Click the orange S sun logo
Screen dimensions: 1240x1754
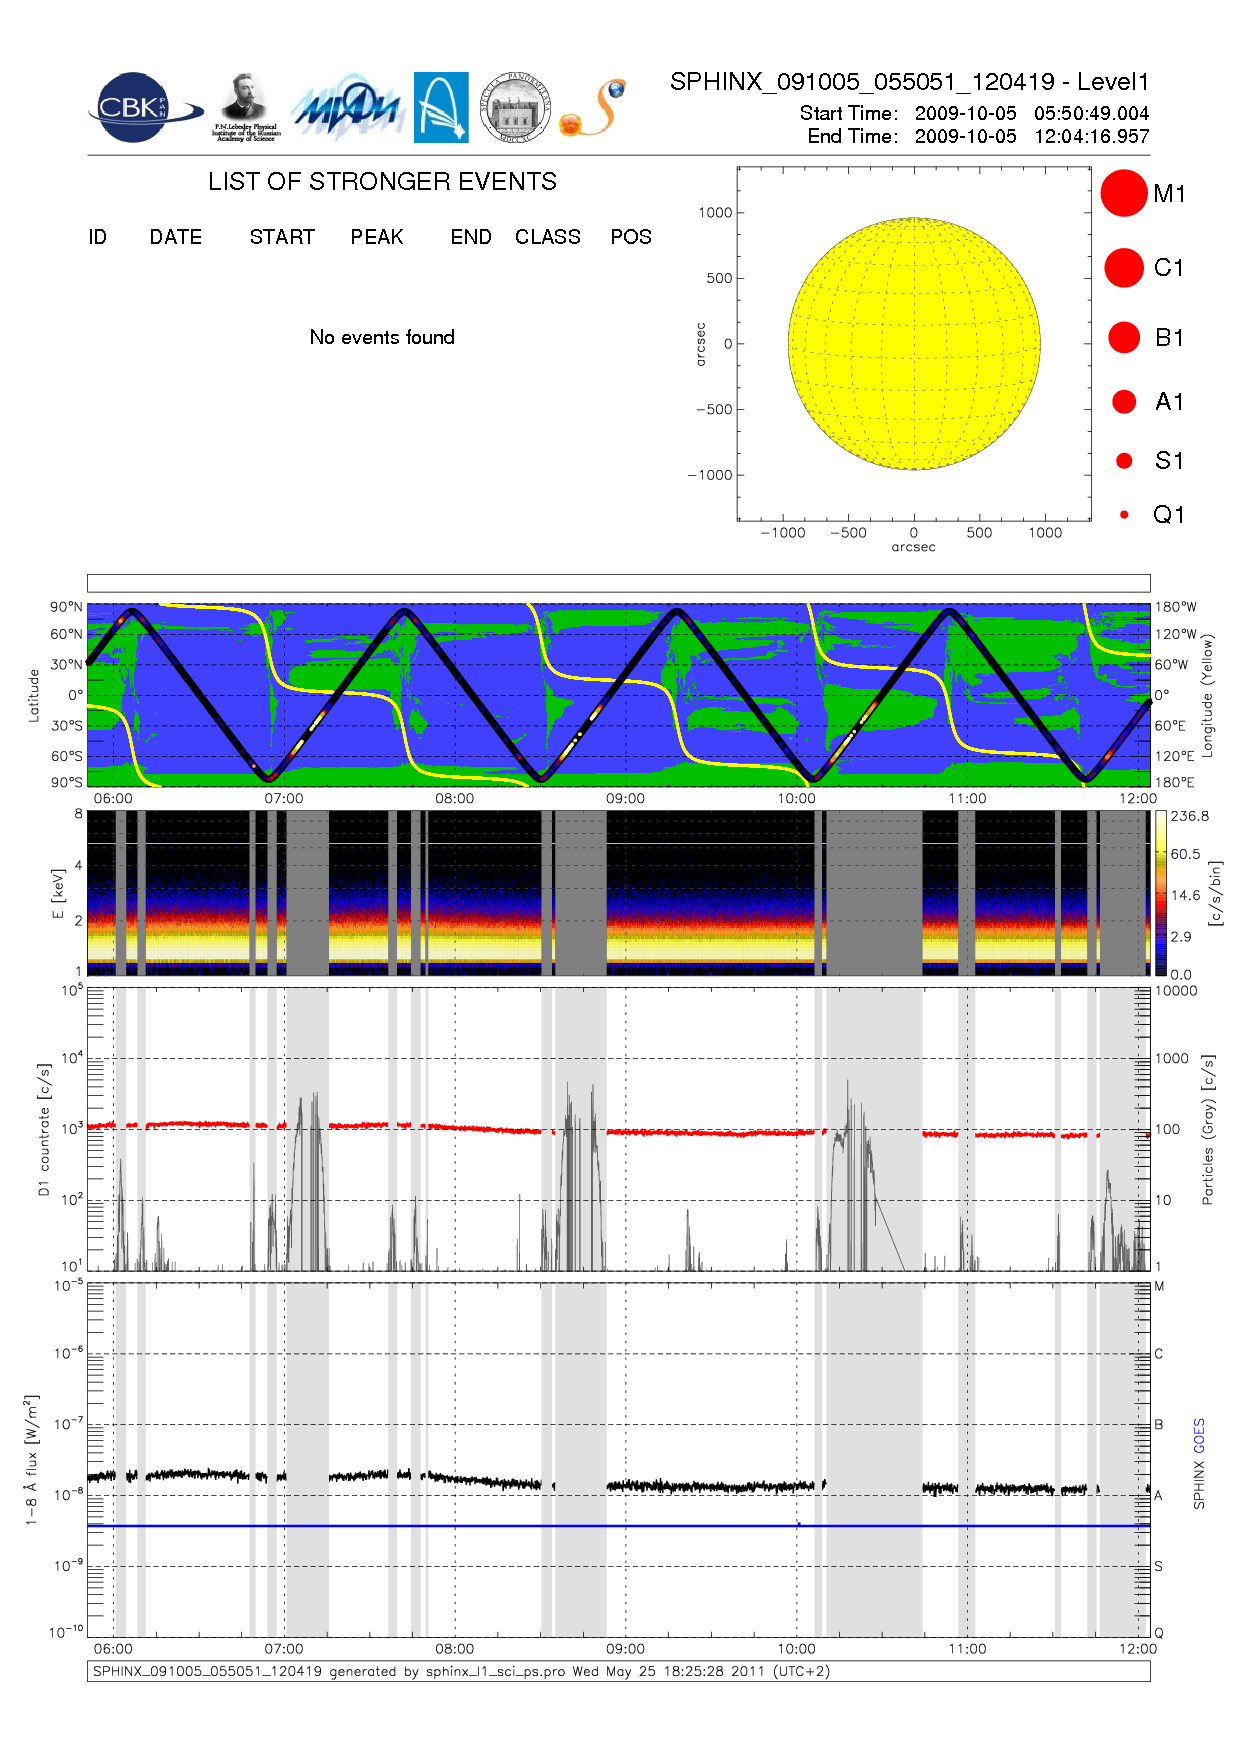click(593, 109)
